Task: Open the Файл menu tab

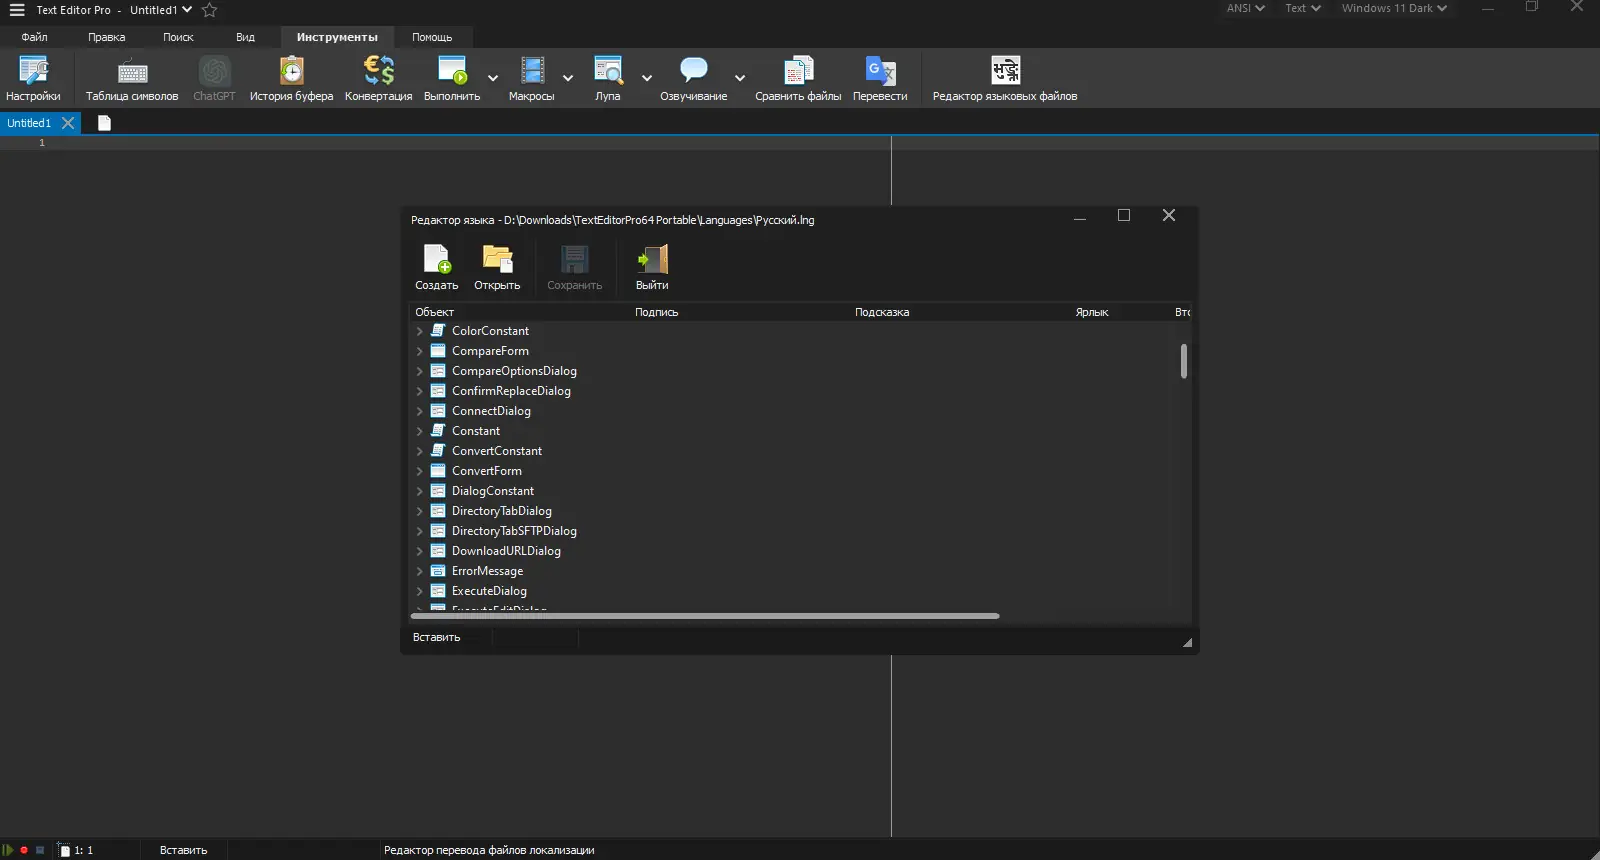Action: (x=35, y=37)
